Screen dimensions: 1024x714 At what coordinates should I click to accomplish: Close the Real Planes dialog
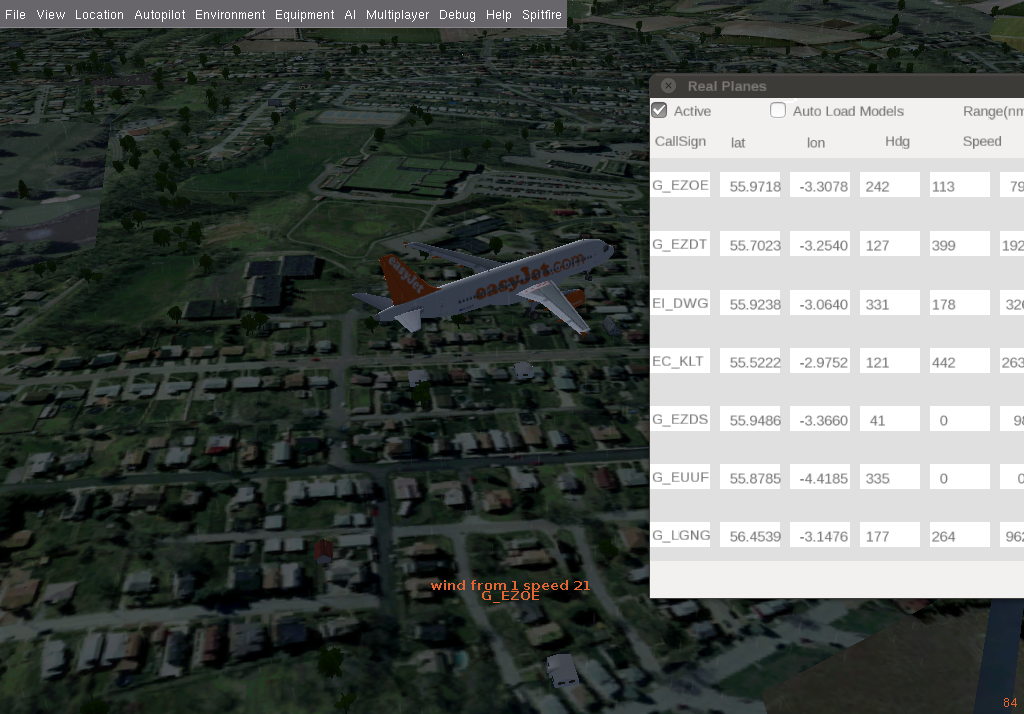pos(668,87)
